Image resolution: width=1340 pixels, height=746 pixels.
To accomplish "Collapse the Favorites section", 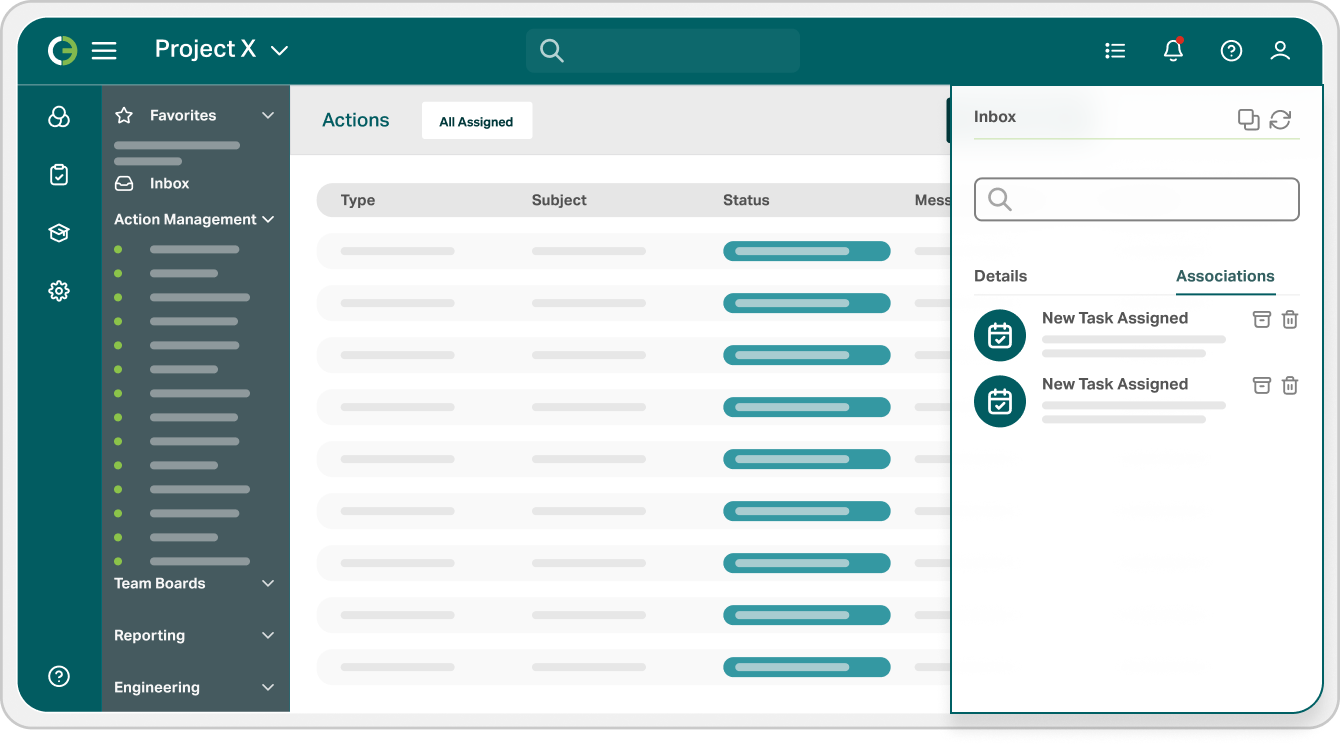I will (x=267, y=115).
